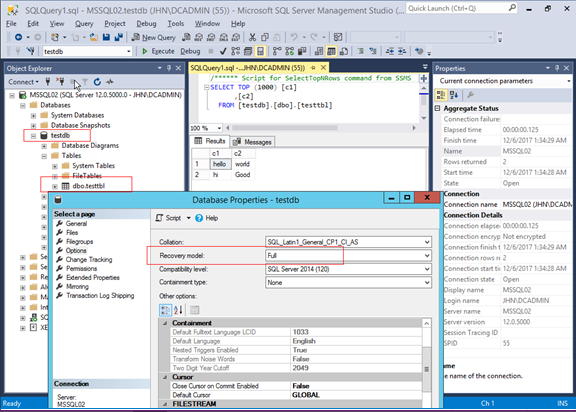The image size is (576, 412).
Task: Collapse the Cursor options group
Action: (165, 377)
